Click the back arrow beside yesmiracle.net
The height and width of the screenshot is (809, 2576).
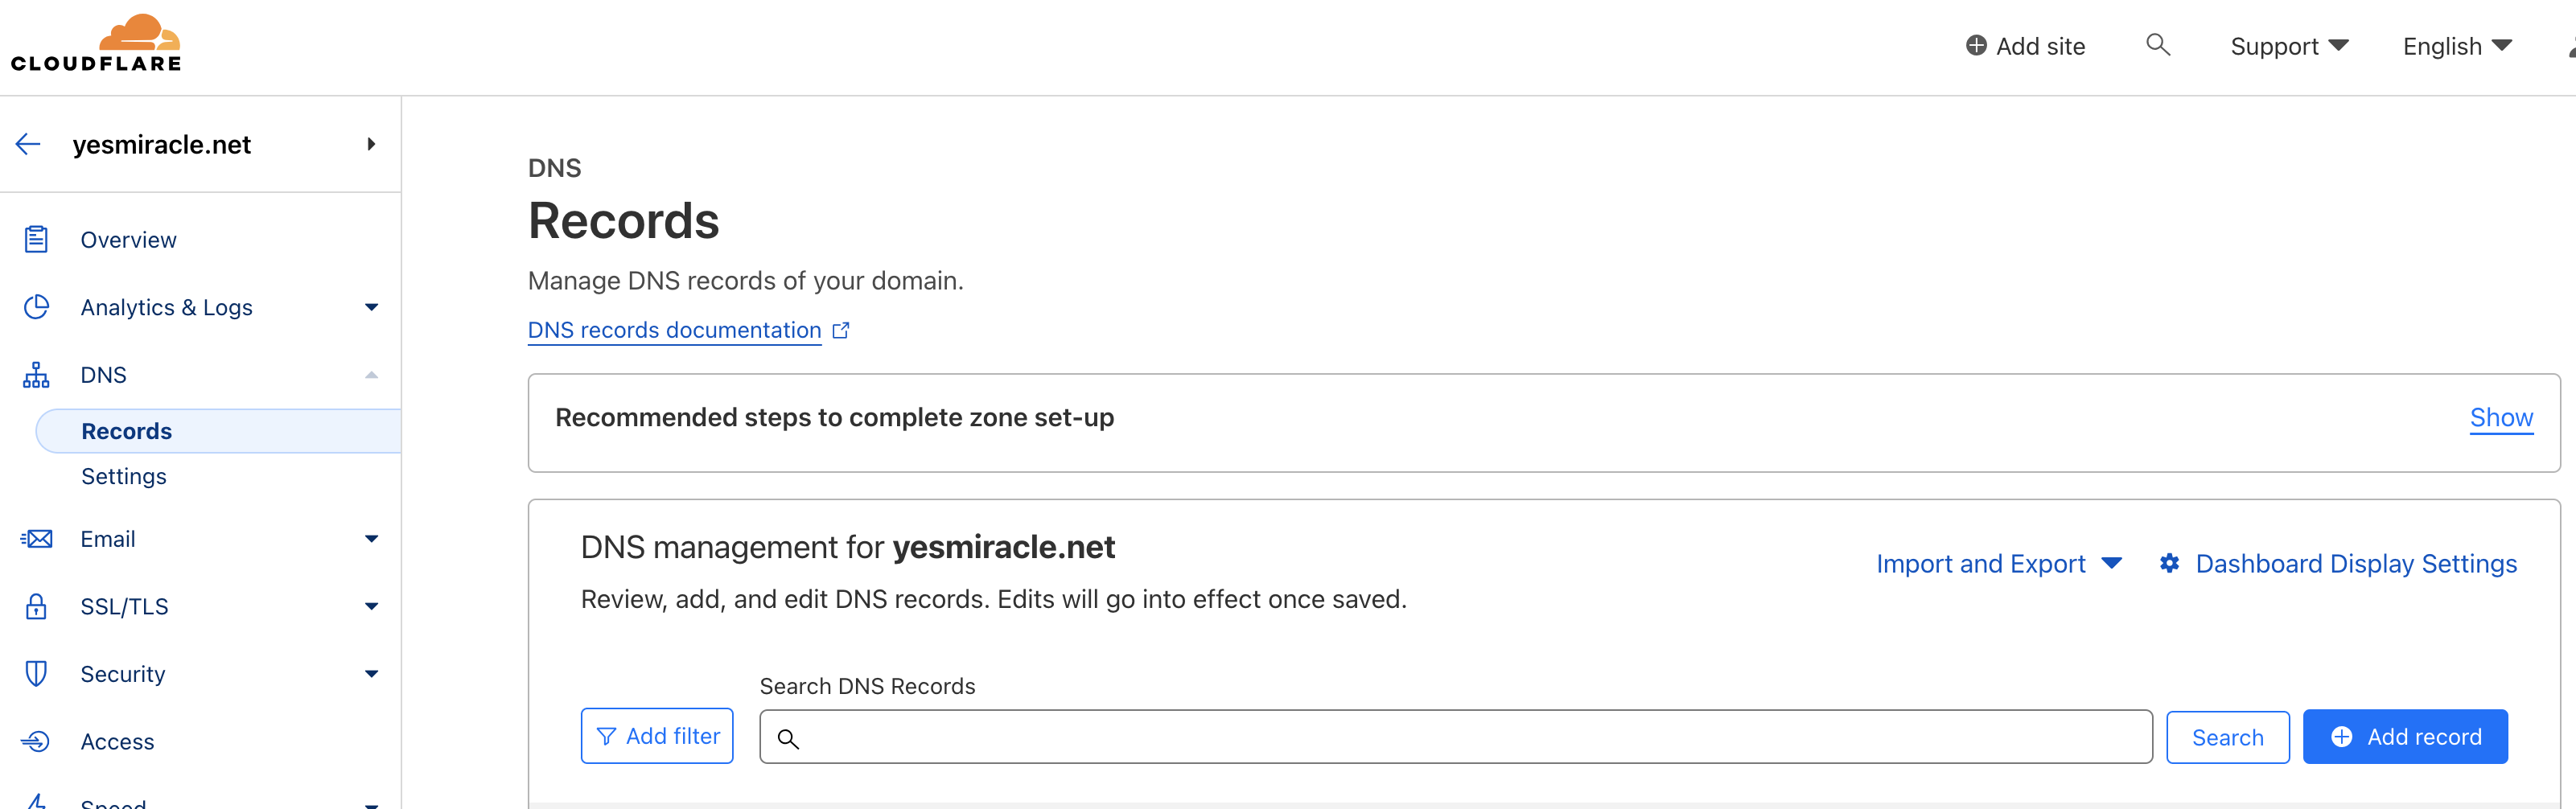[x=28, y=145]
